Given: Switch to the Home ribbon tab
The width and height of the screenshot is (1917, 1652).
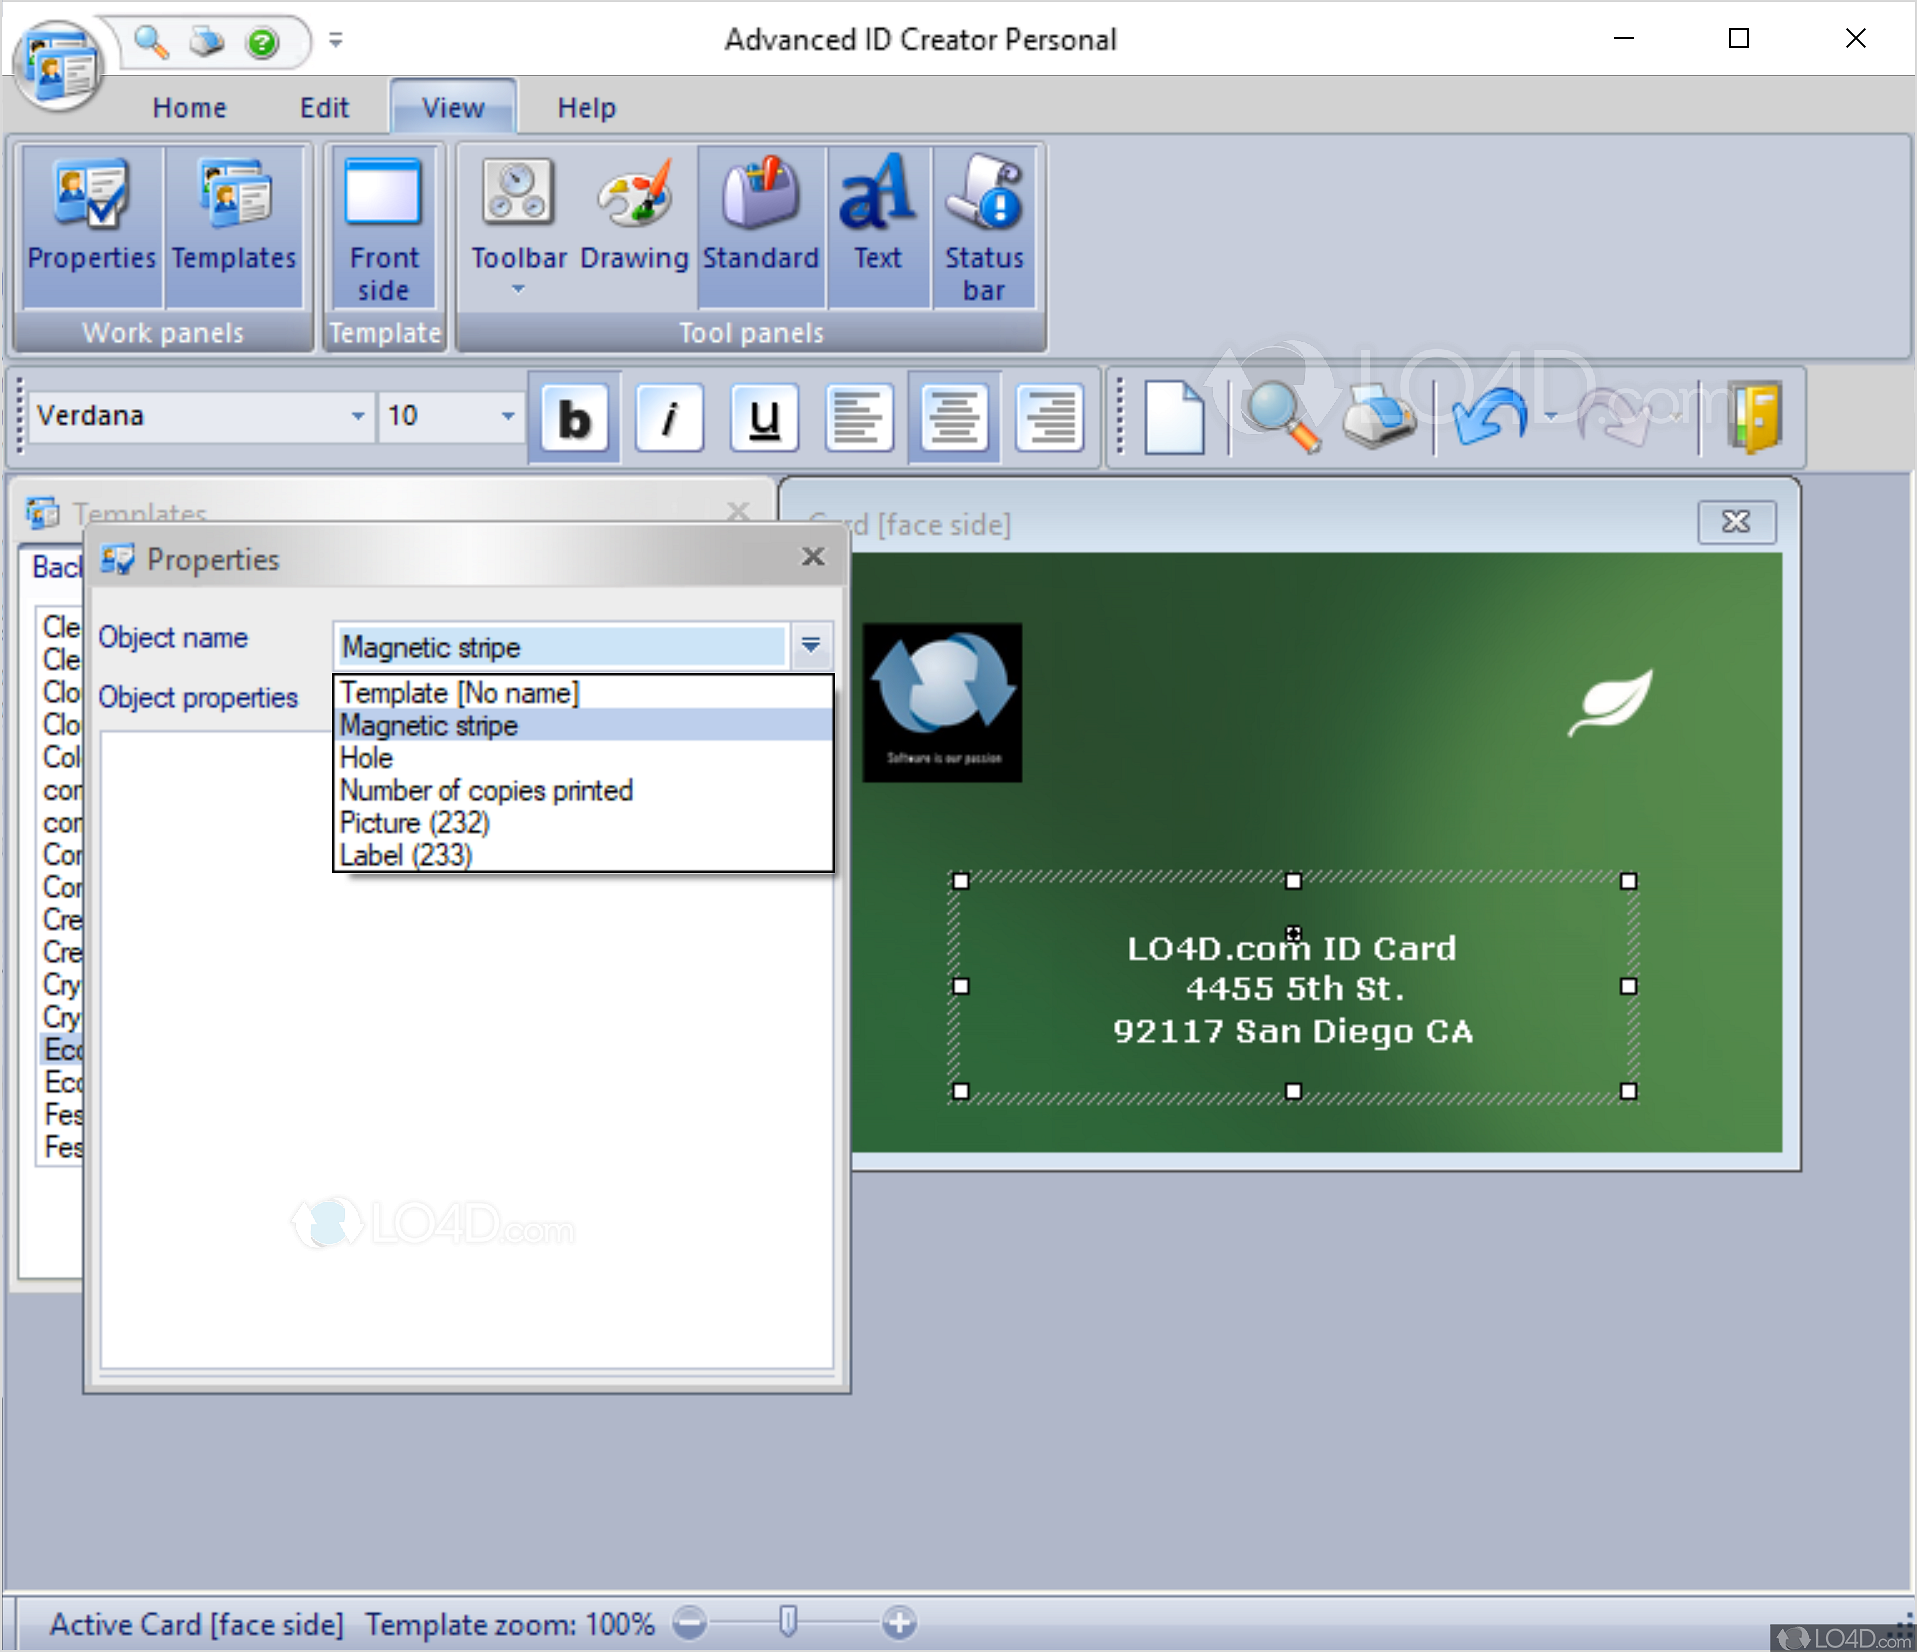Looking at the screenshot, I should [x=189, y=107].
